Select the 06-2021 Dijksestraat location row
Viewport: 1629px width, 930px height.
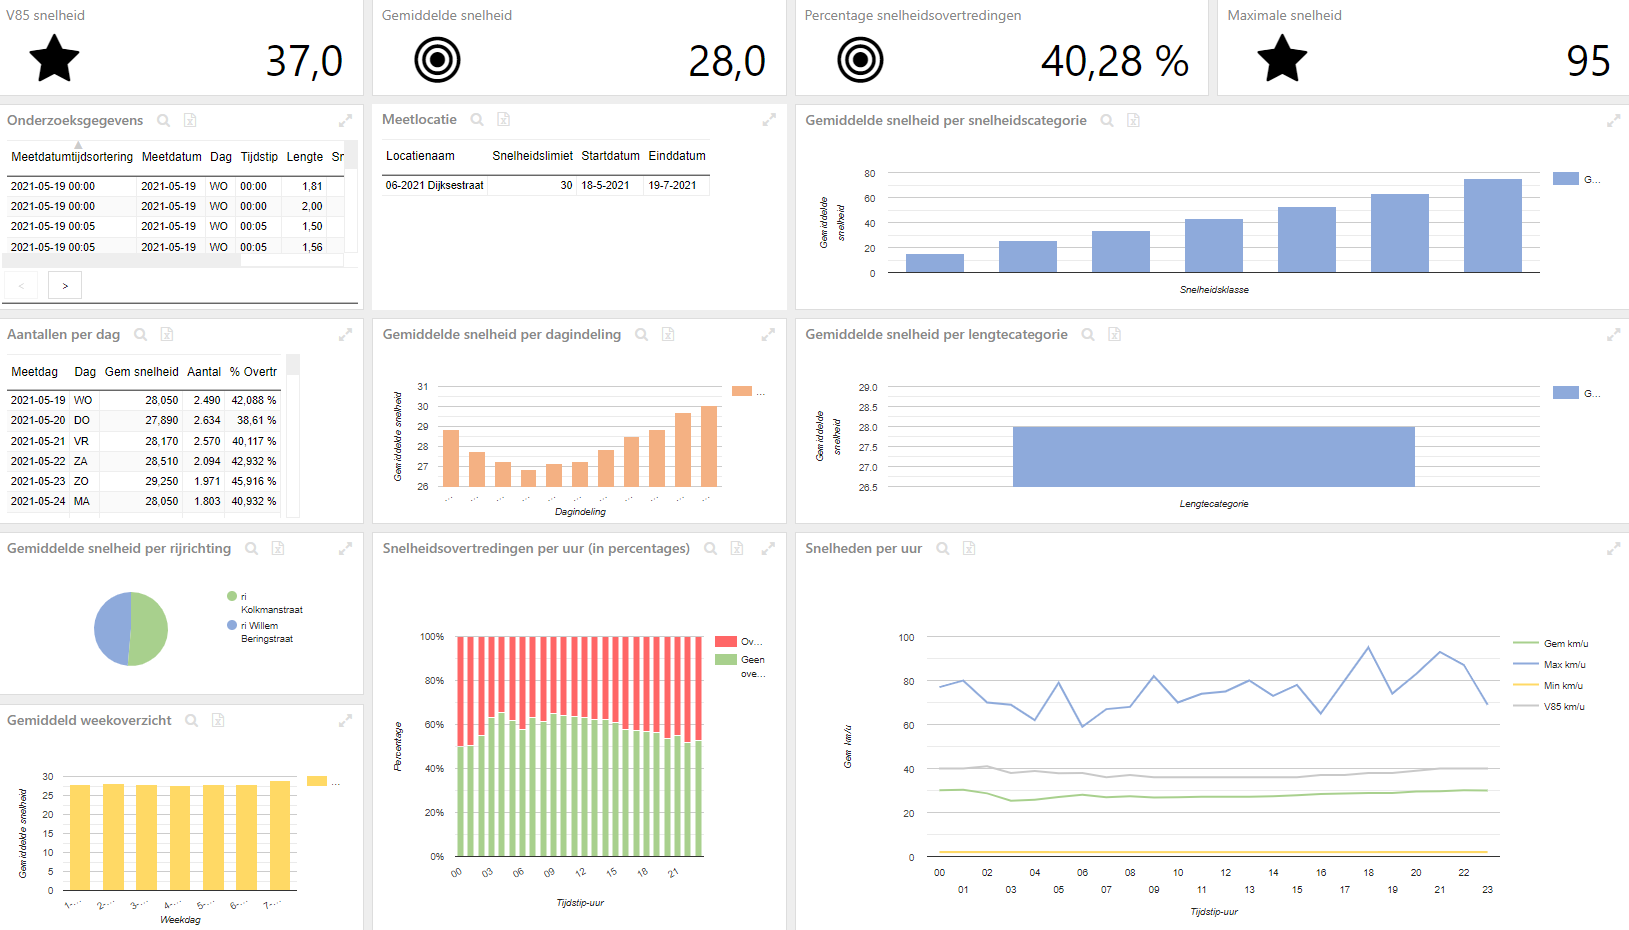click(546, 185)
